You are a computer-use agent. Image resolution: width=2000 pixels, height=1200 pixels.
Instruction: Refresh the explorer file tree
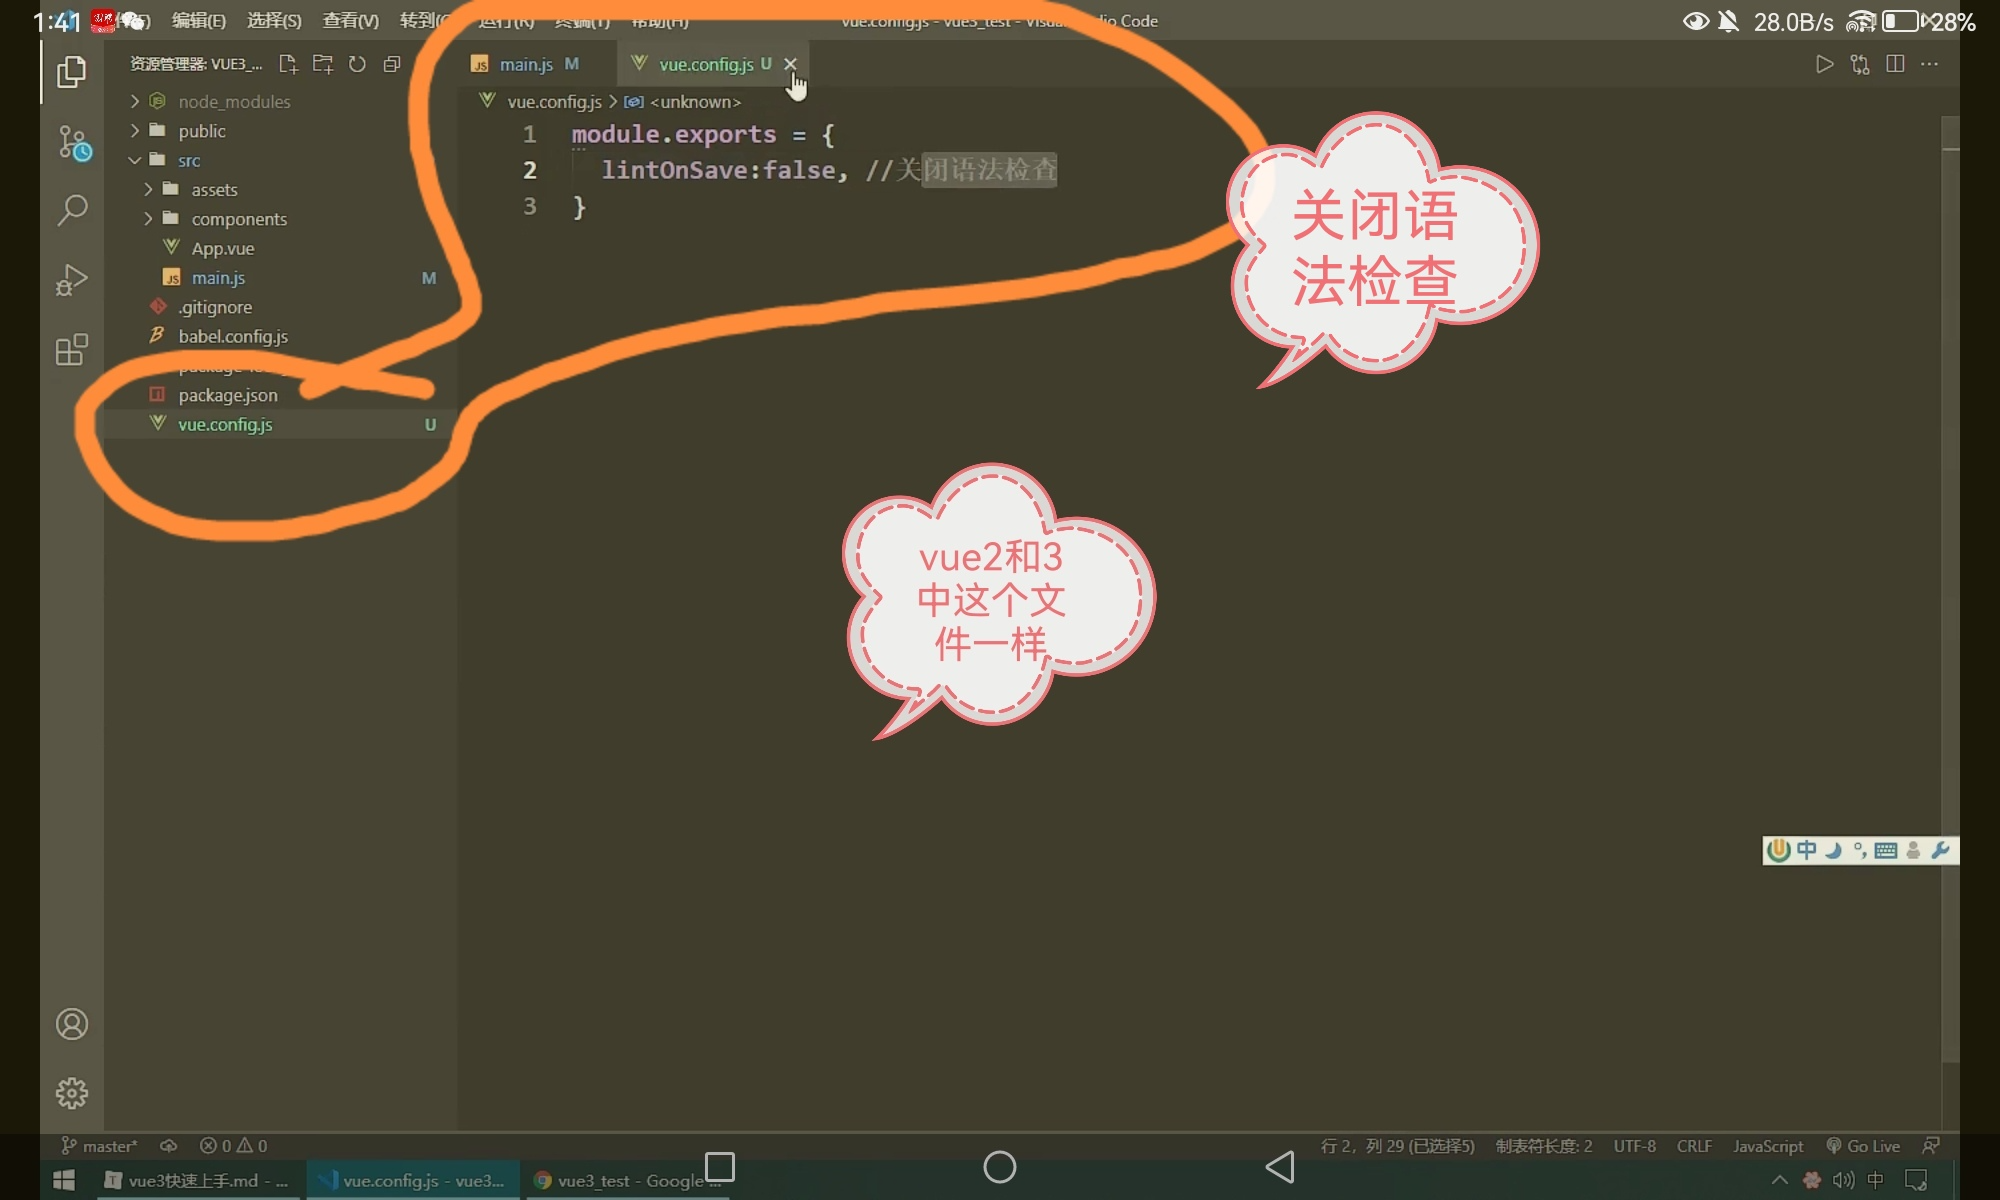[x=357, y=64]
